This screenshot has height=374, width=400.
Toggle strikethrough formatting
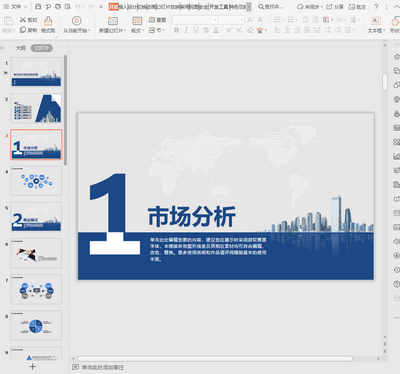(206, 30)
